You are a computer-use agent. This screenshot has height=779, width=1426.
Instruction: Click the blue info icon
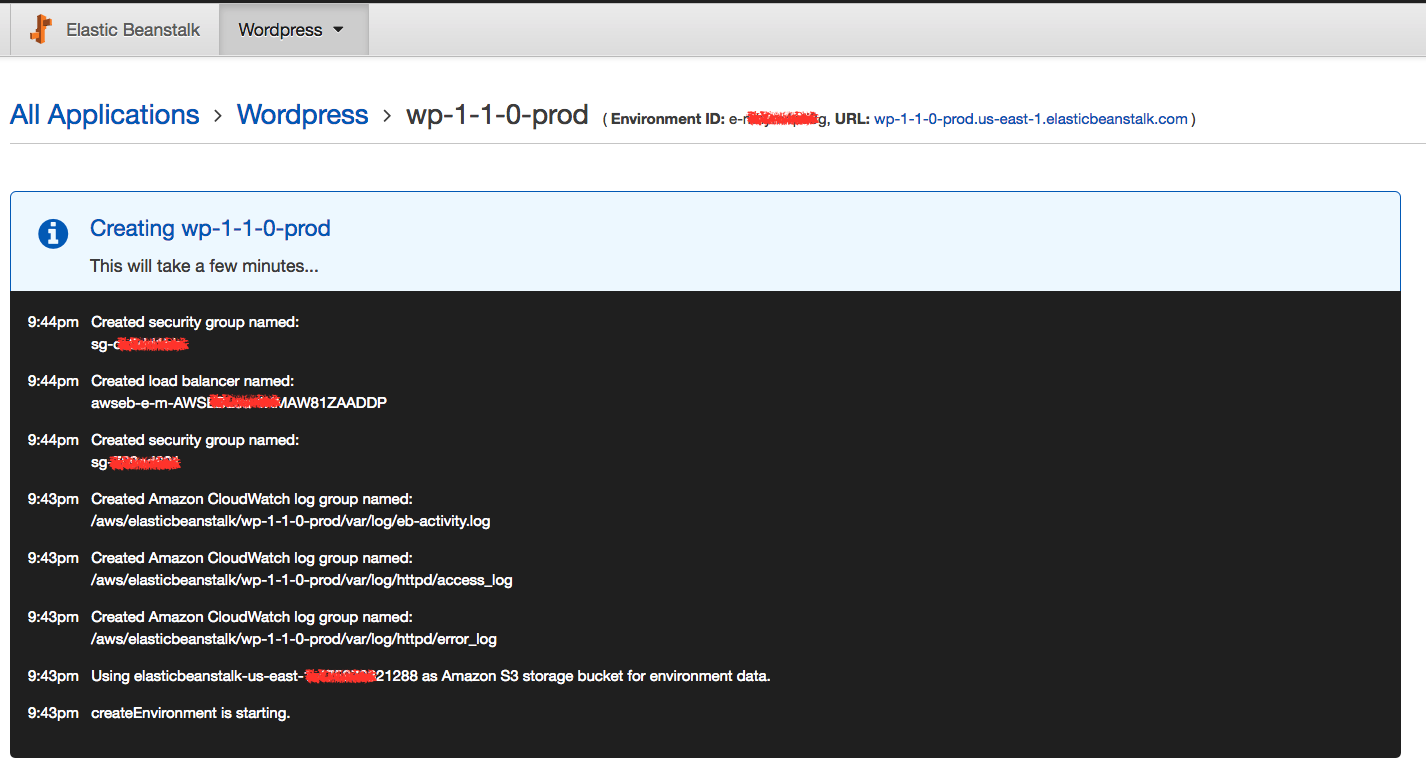coord(53,234)
